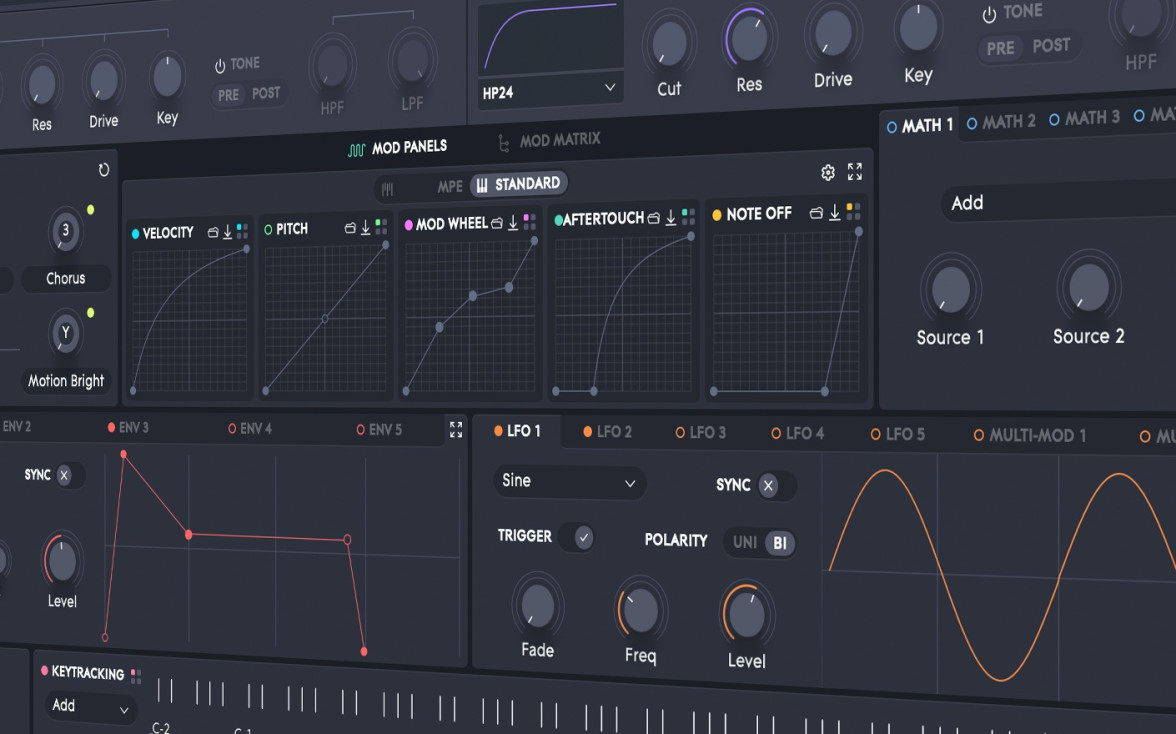Click the reset arrow above Chorus macro
This screenshot has width=1176, height=734.
pyautogui.click(x=104, y=170)
